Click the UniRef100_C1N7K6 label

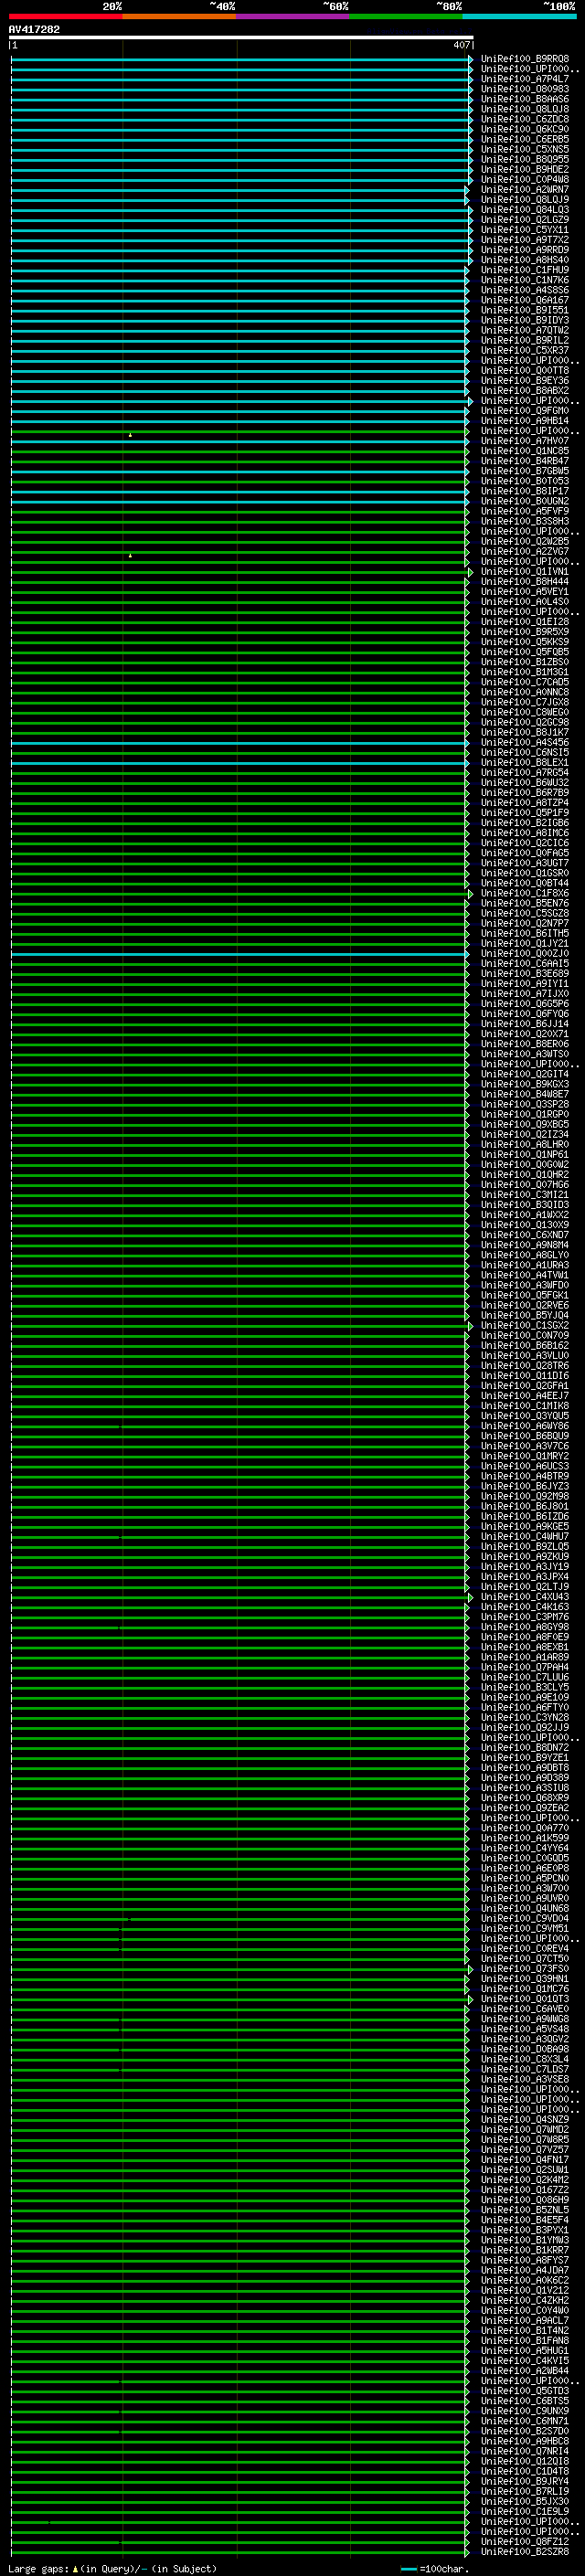point(525,280)
